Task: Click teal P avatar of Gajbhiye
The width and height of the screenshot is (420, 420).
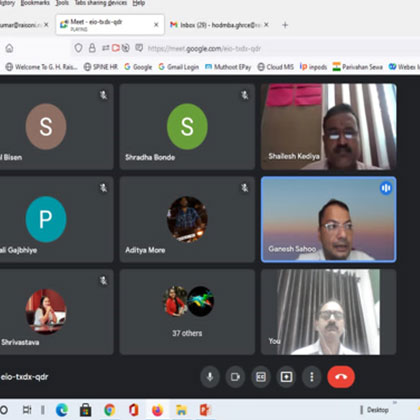Action: point(46,219)
